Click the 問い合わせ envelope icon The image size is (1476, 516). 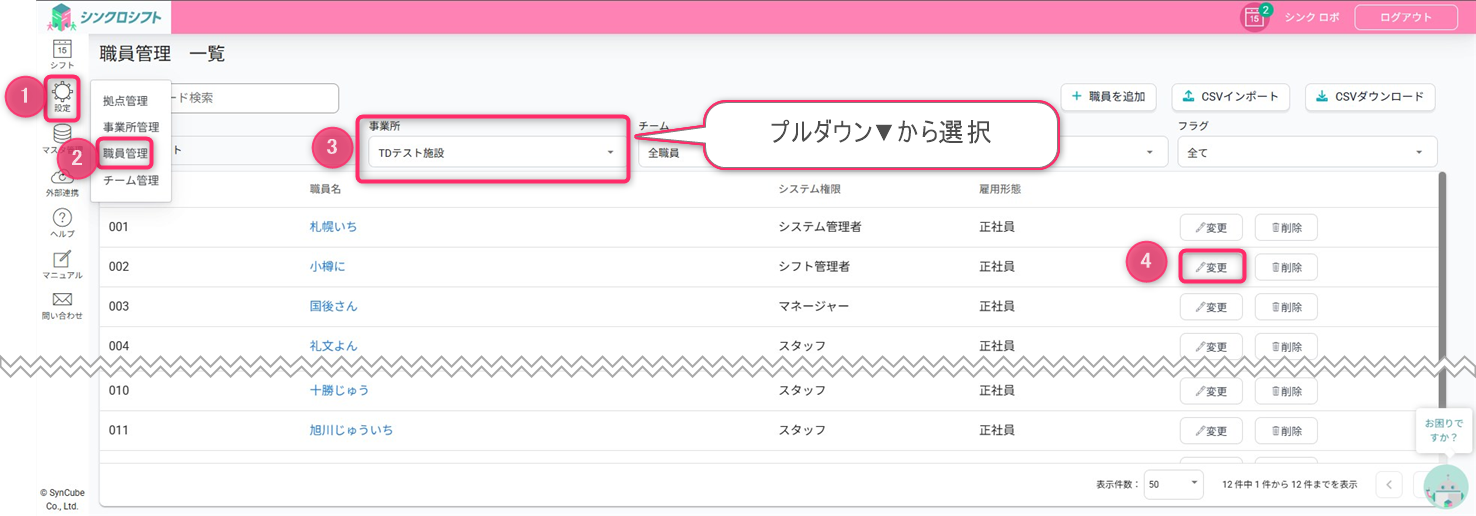[62, 304]
